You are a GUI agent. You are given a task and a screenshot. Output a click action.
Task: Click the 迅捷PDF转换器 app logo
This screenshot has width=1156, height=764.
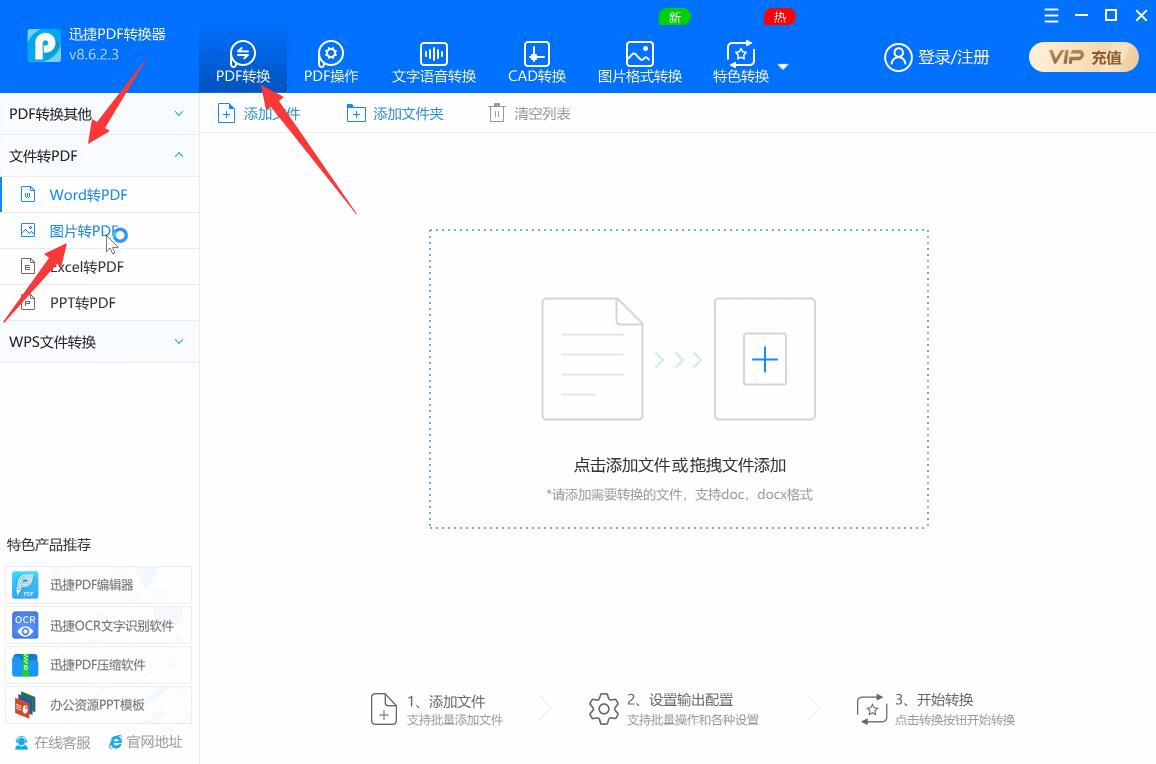(x=44, y=45)
